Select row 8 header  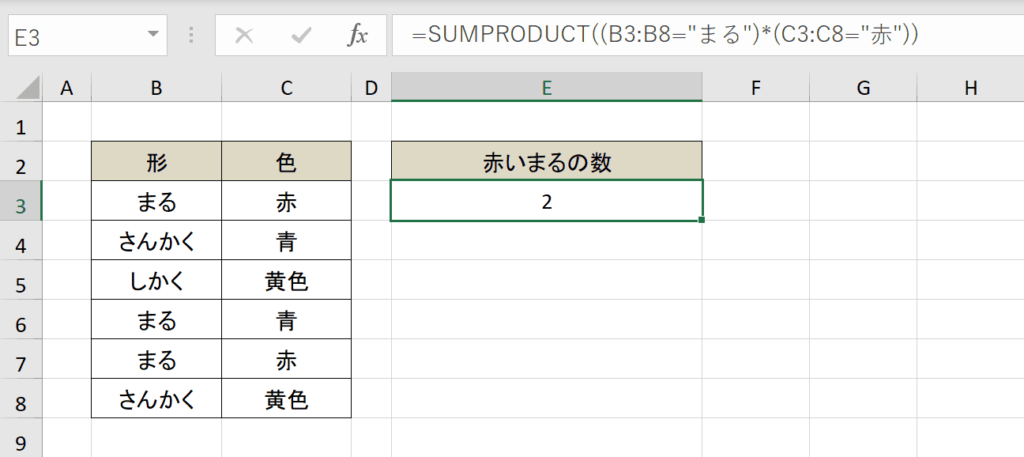point(21,400)
